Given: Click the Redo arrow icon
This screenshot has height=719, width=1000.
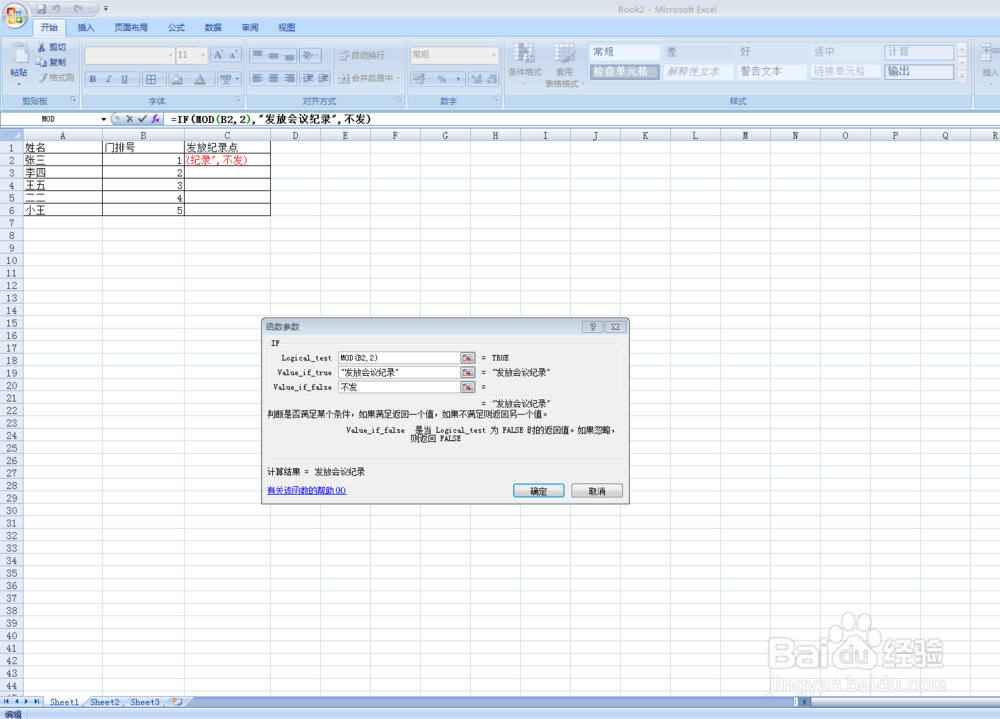Looking at the screenshot, I should coord(78,9).
